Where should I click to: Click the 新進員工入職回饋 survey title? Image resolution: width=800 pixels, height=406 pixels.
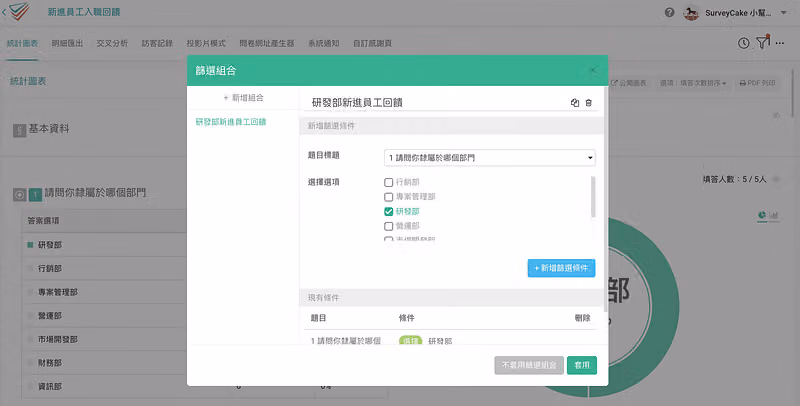[84, 12]
